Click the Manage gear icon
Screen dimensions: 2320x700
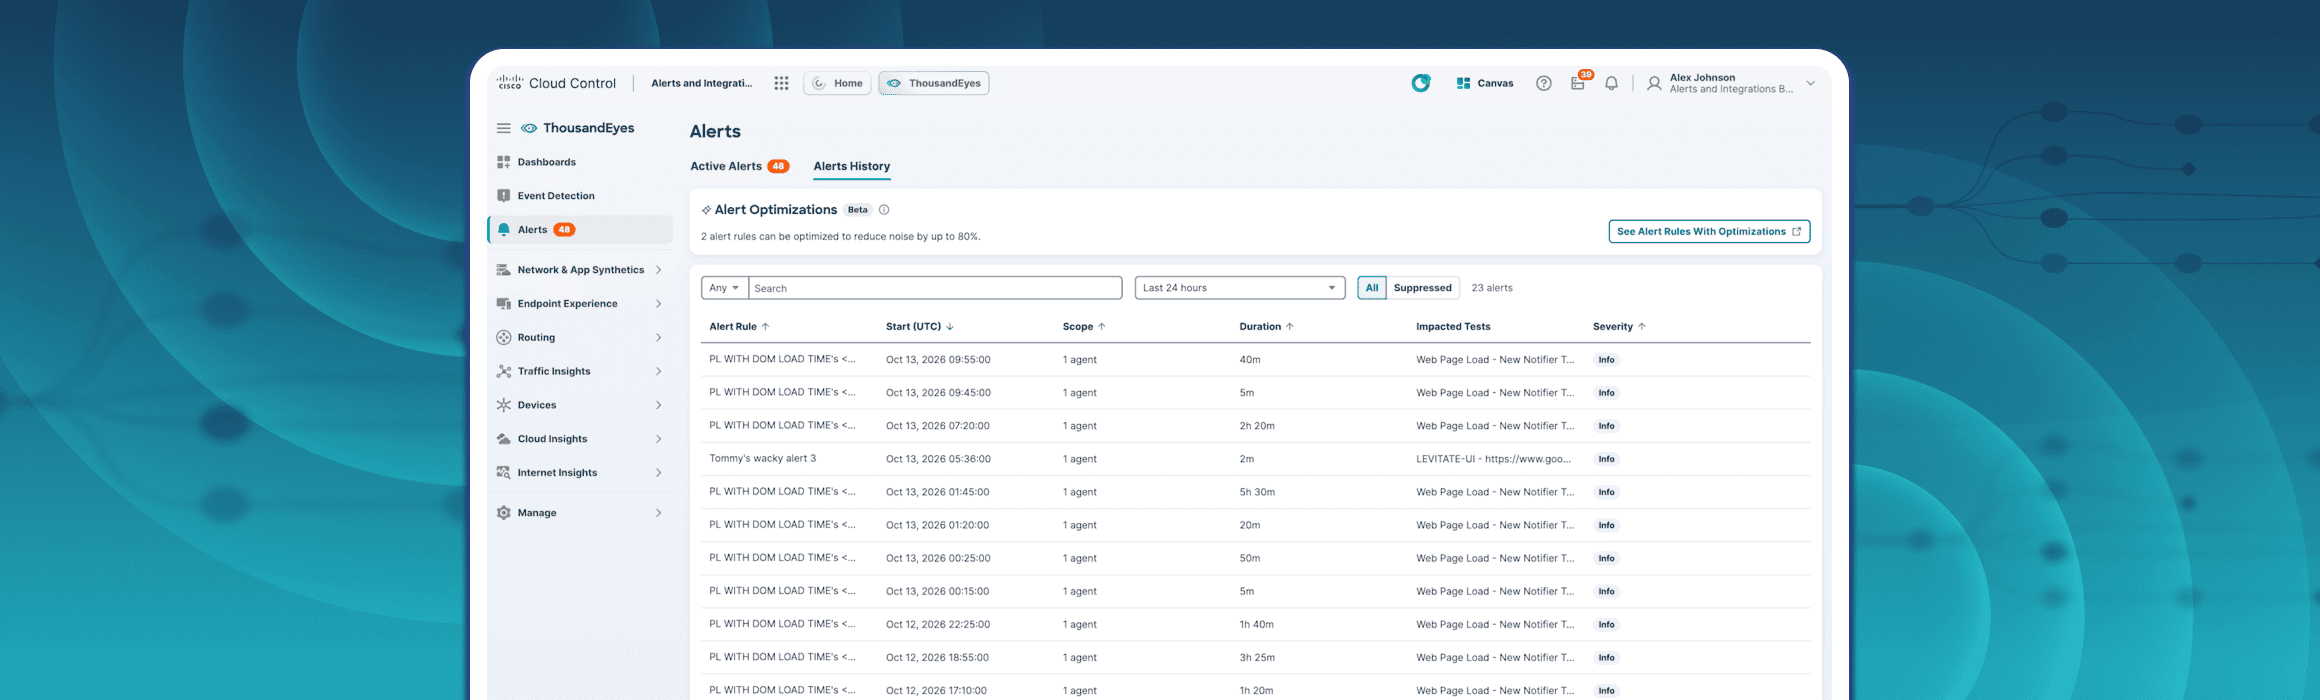(504, 513)
